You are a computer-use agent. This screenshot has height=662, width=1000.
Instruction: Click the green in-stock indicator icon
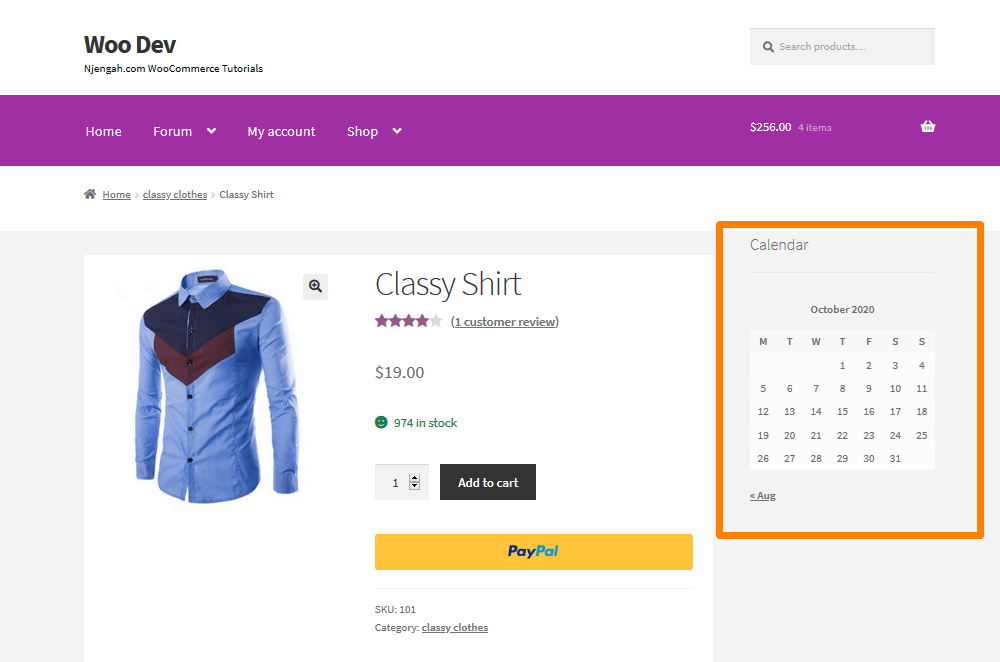381,422
